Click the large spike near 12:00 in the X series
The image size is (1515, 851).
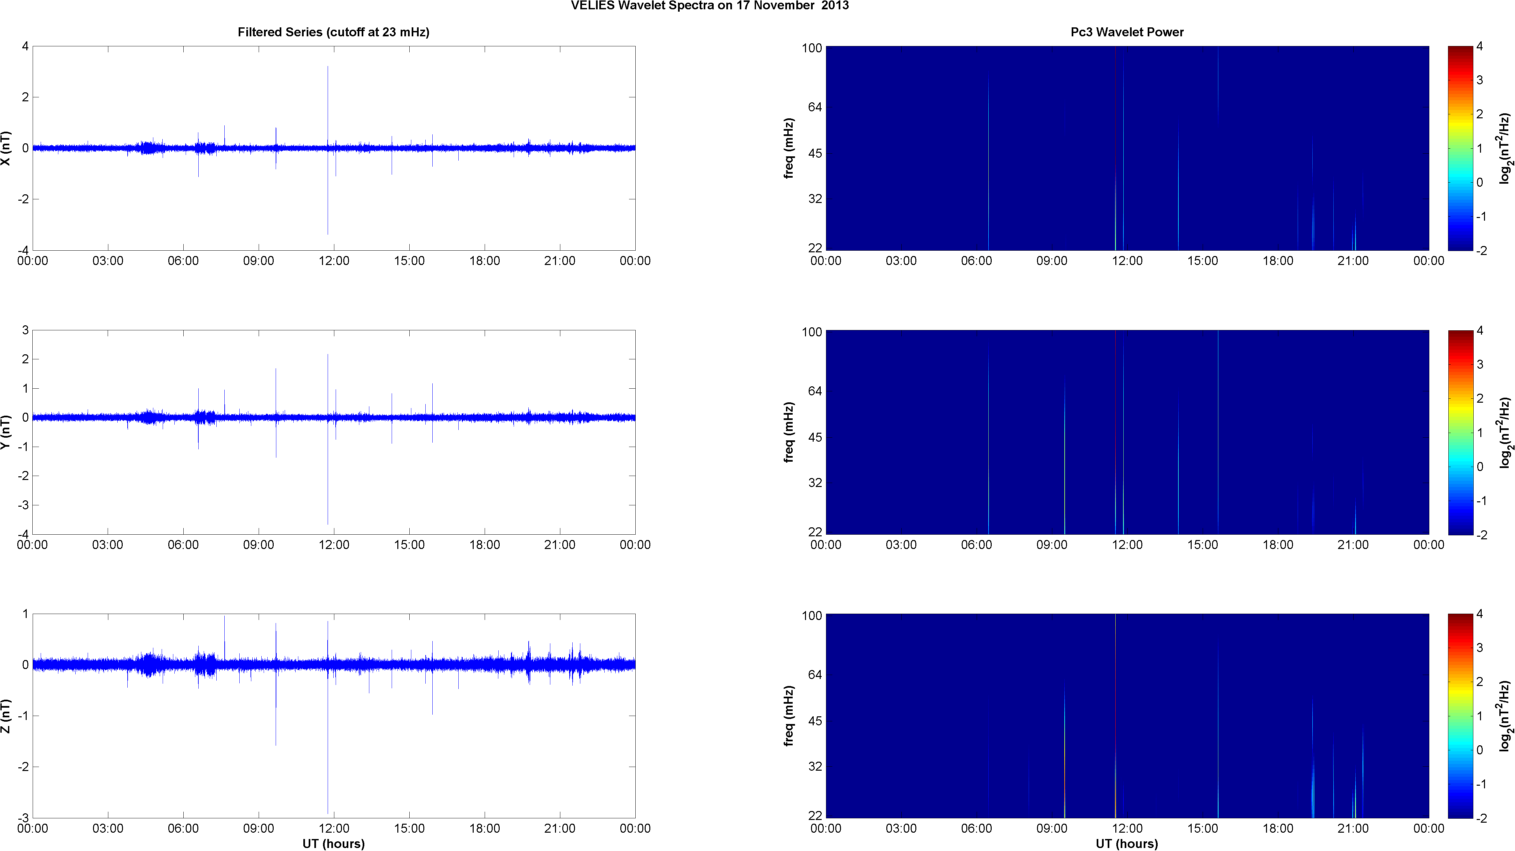click(x=328, y=150)
